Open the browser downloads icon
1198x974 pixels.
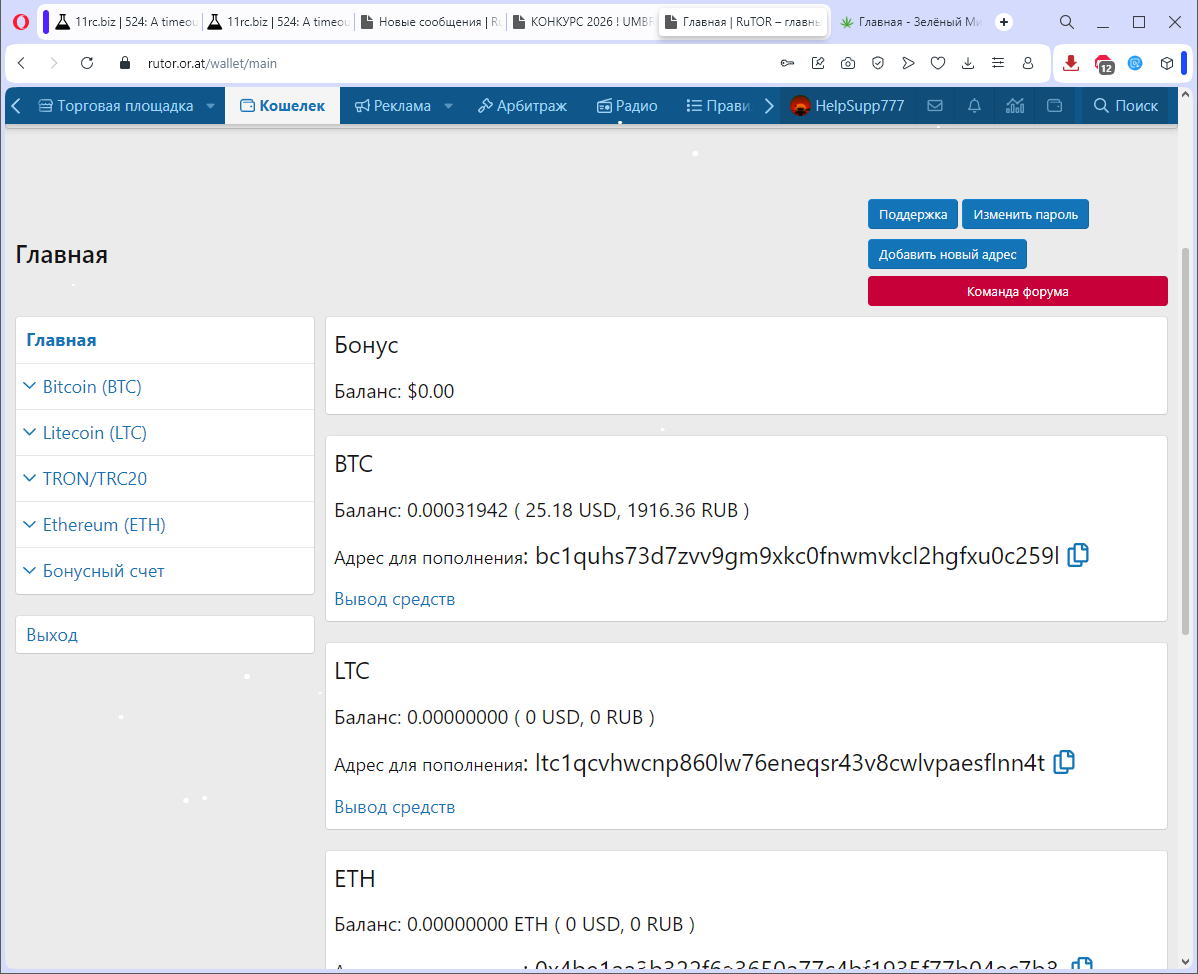click(x=968, y=63)
